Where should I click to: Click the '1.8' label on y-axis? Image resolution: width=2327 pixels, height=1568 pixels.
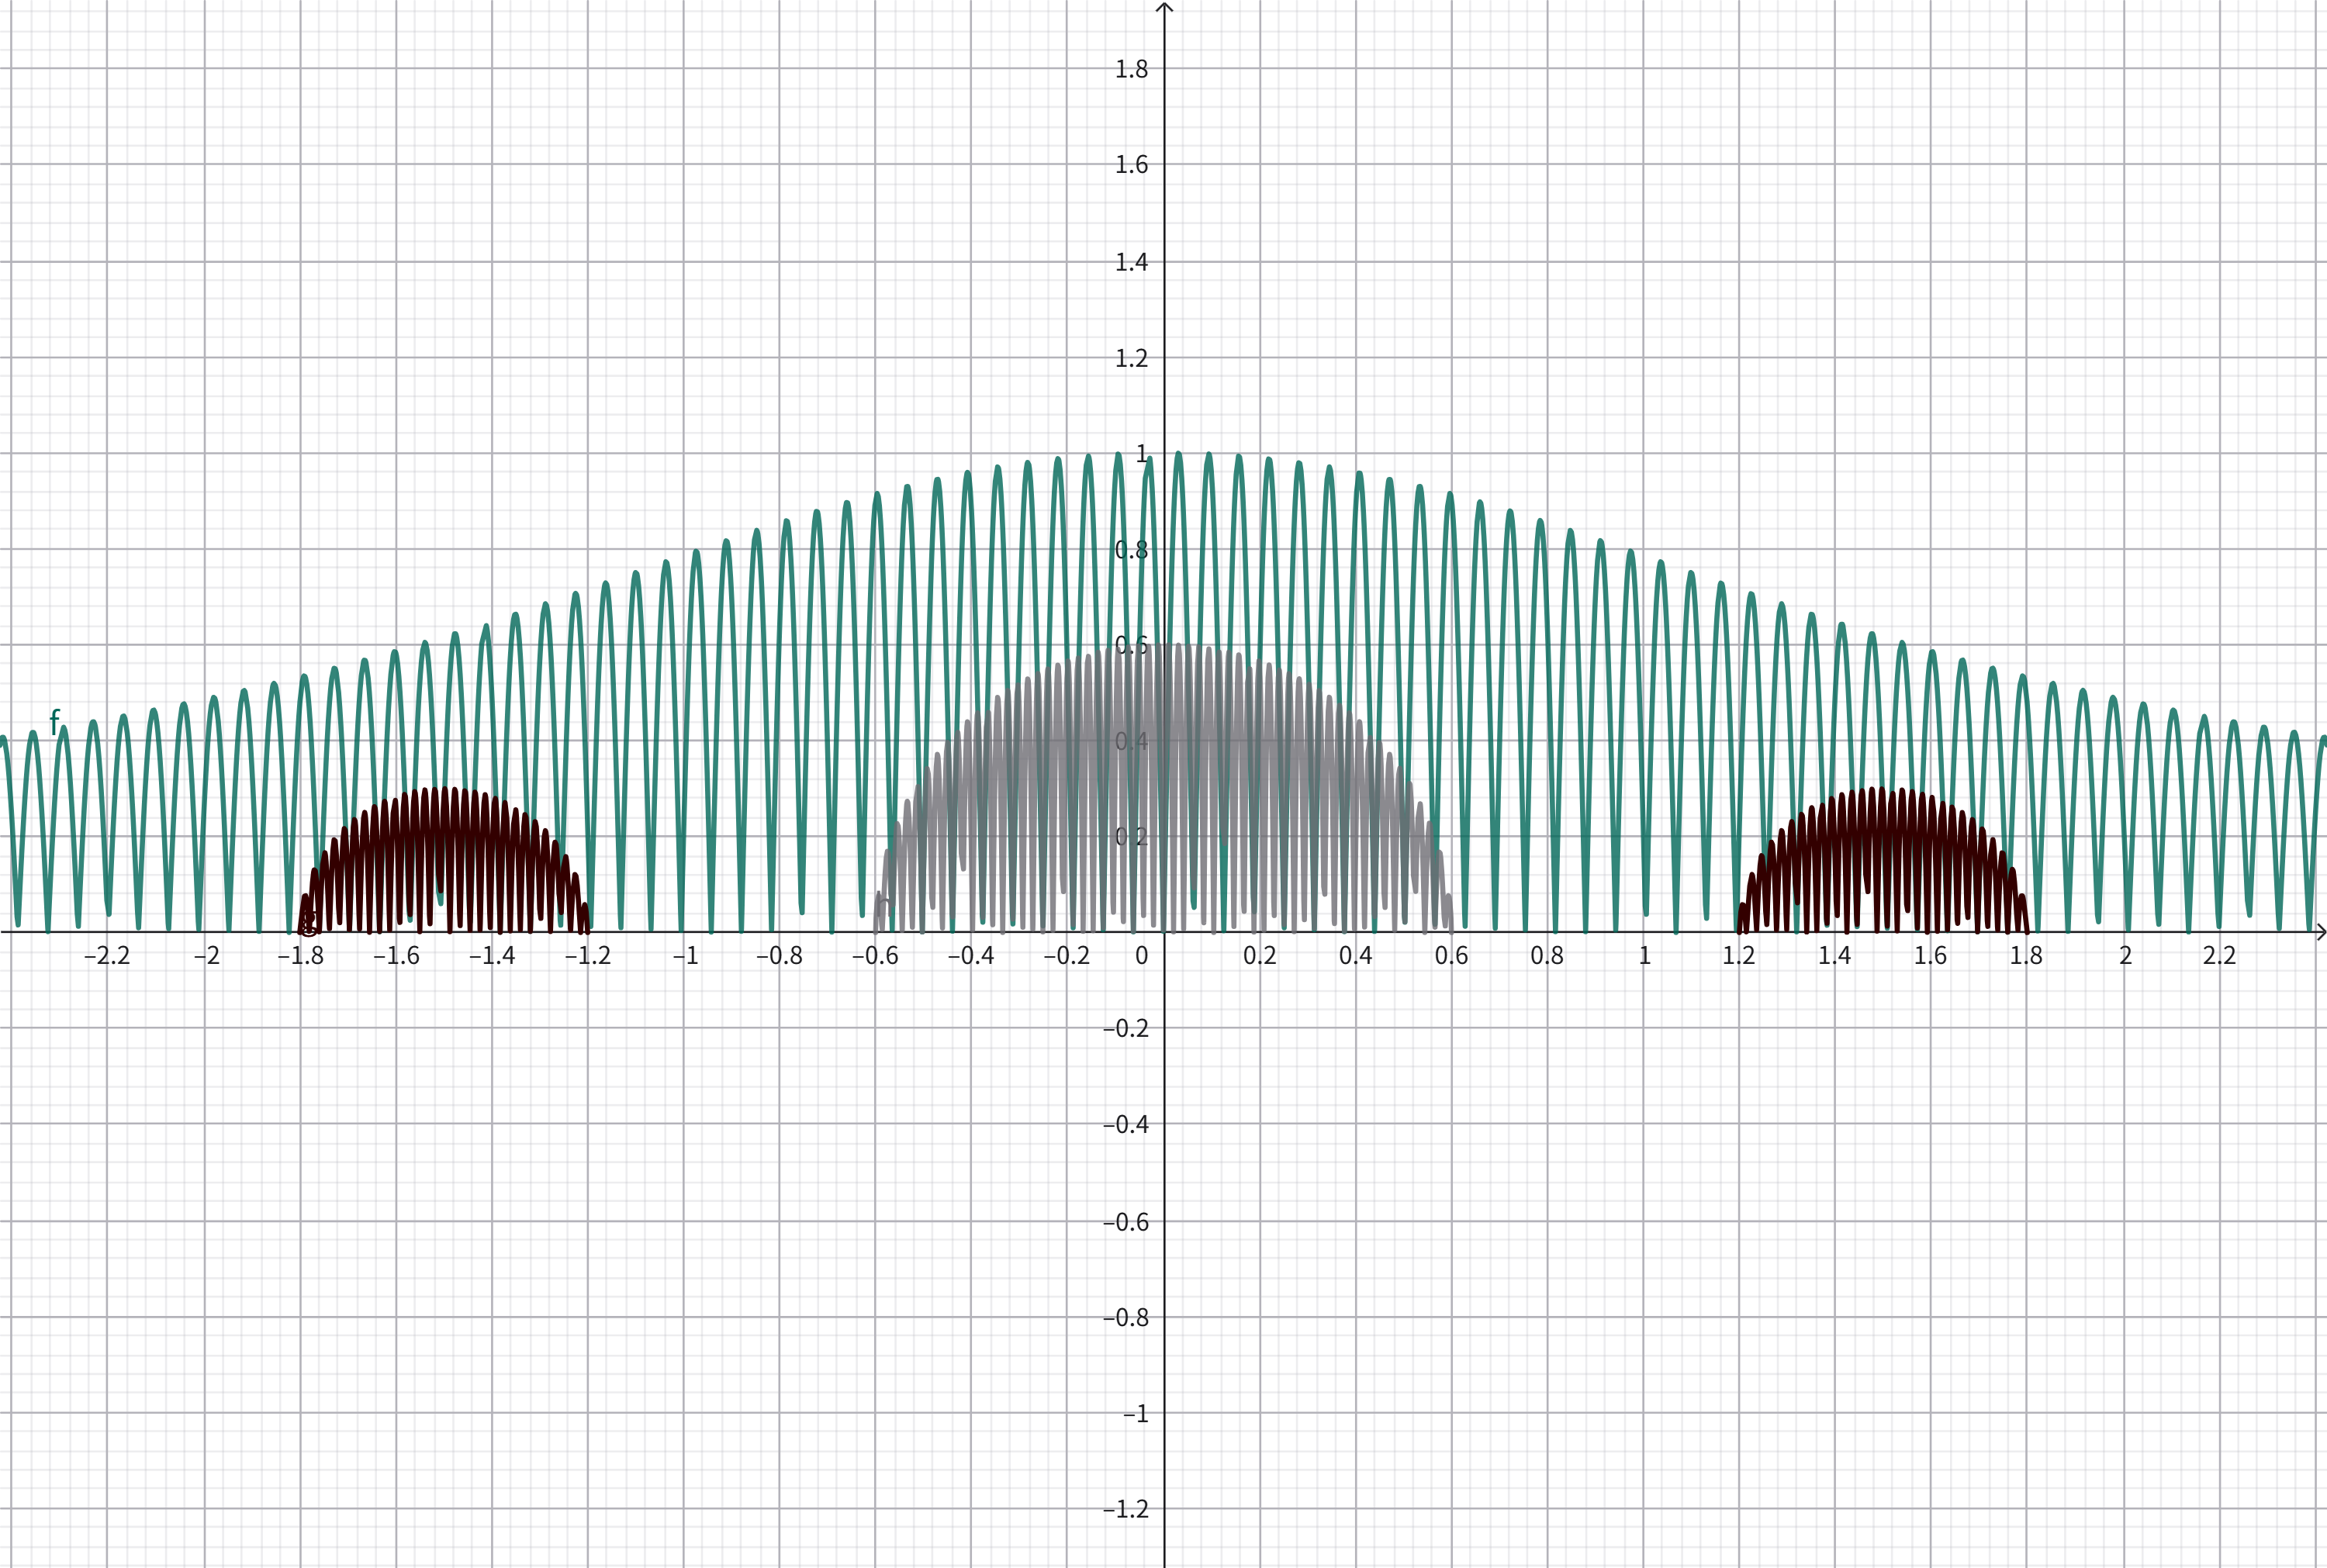point(1131,69)
